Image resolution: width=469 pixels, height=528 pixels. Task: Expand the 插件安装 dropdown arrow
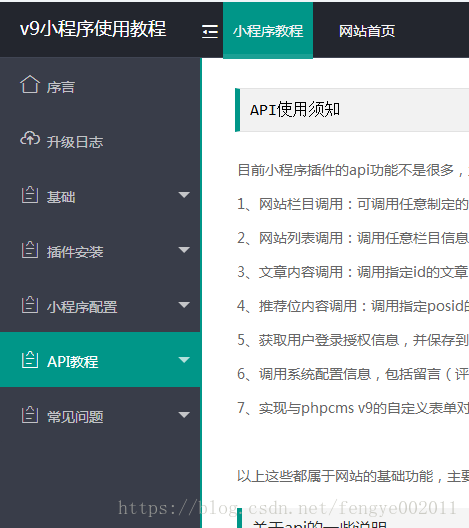point(184,250)
